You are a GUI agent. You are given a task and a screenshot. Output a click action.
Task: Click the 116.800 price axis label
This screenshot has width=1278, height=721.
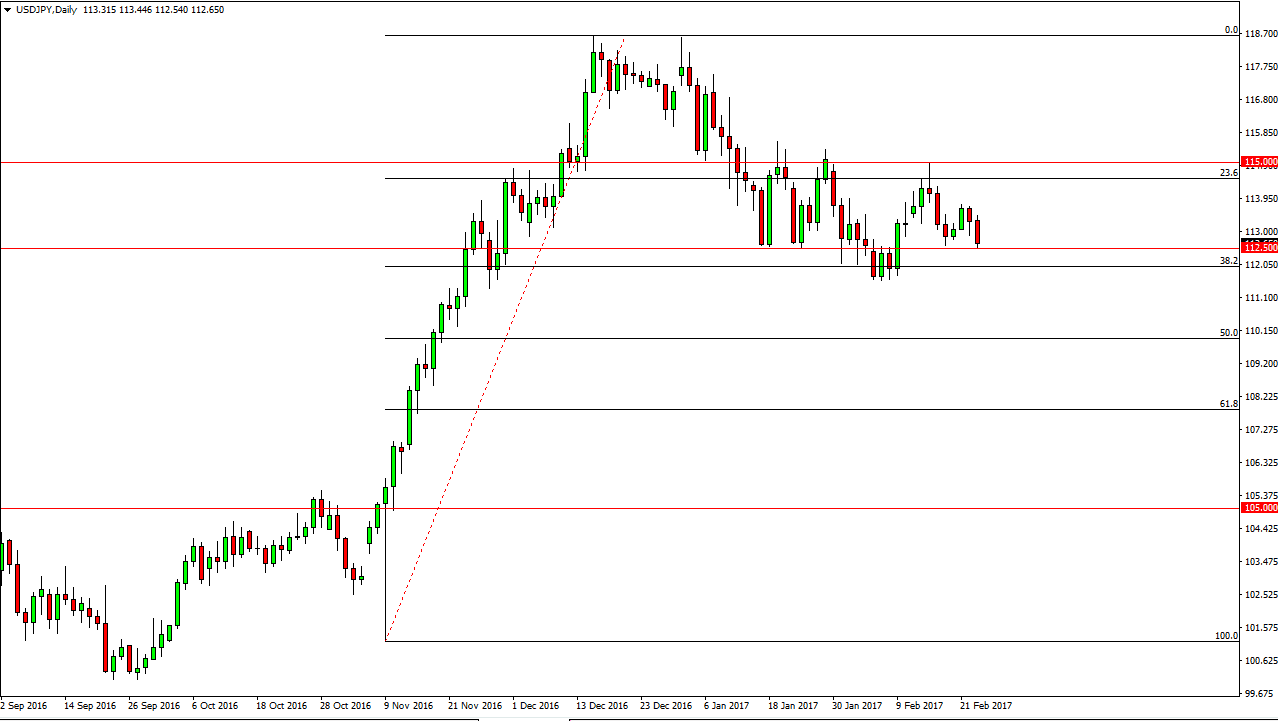(x=1260, y=100)
